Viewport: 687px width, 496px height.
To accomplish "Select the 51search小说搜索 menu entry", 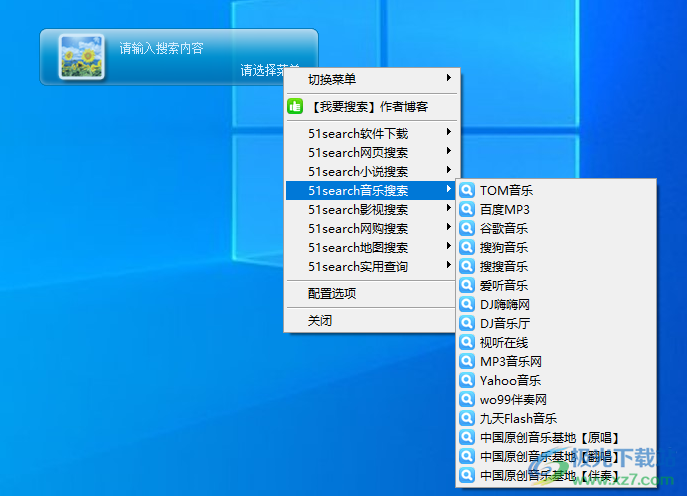I will tap(371, 171).
